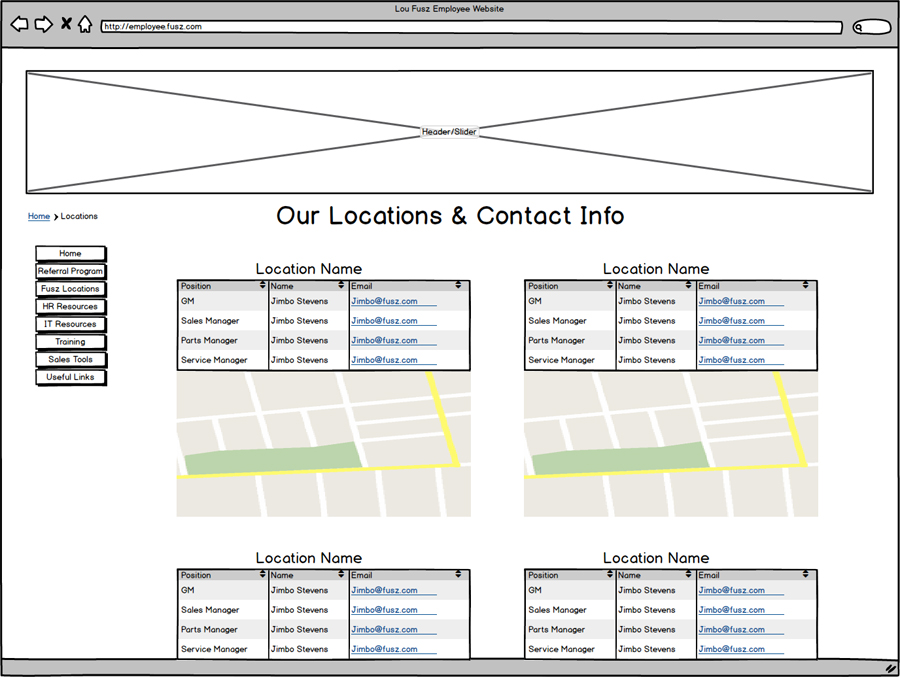Click the right location map thumbnail
The width and height of the screenshot is (900, 677).
click(x=671, y=444)
